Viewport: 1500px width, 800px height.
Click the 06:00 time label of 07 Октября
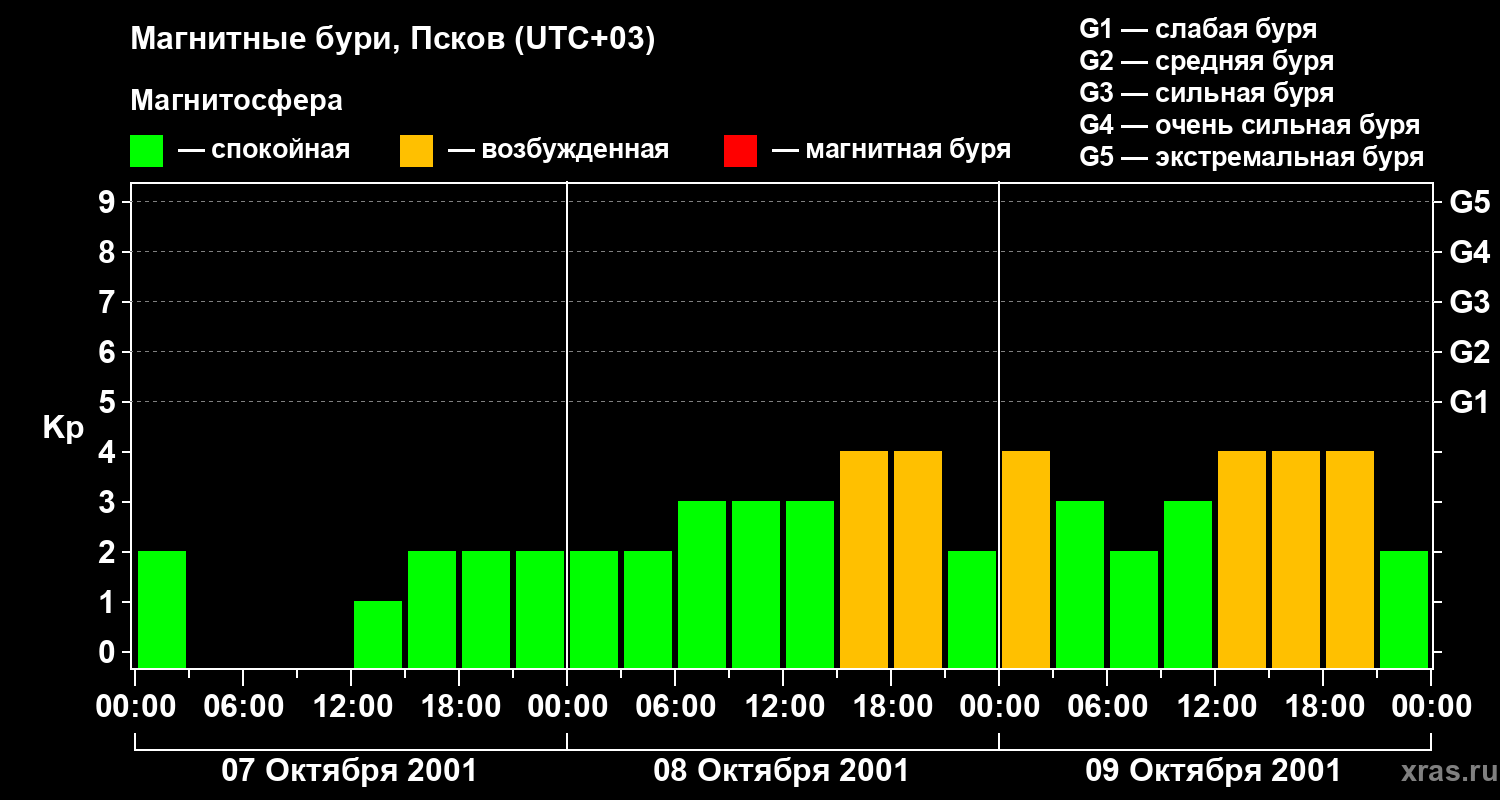[x=243, y=707]
